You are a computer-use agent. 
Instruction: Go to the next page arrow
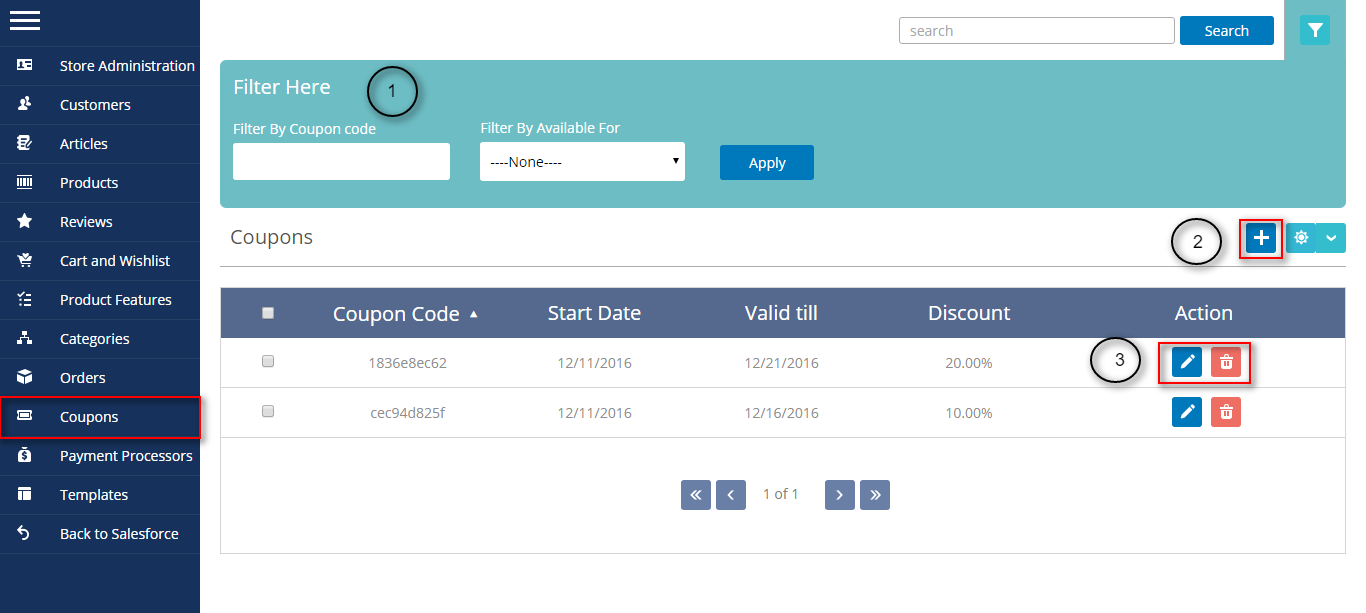(839, 495)
